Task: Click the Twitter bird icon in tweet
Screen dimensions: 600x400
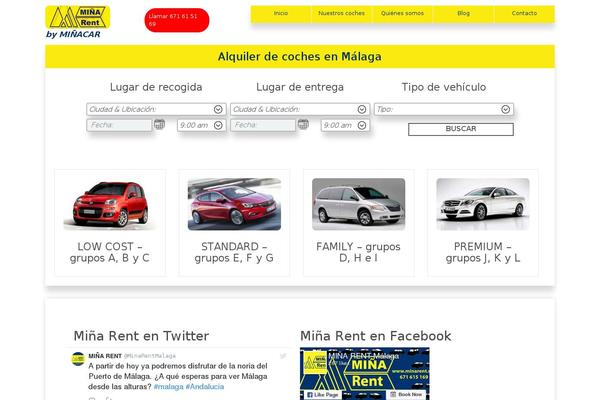Action: click(x=283, y=356)
